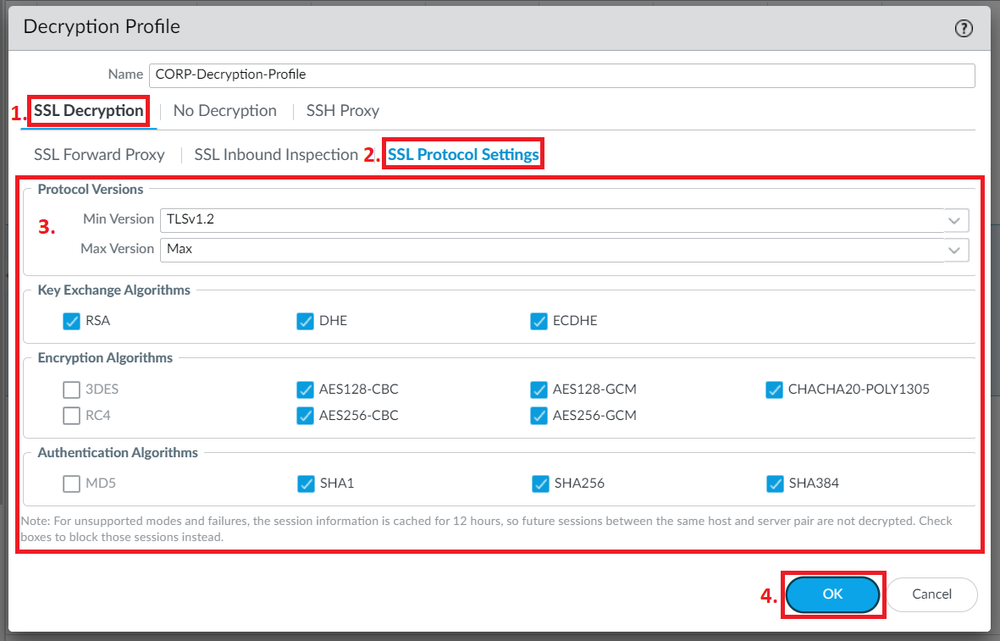Select the SSL Forward Proxy subtab
The width and height of the screenshot is (1000, 641).
point(99,154)
